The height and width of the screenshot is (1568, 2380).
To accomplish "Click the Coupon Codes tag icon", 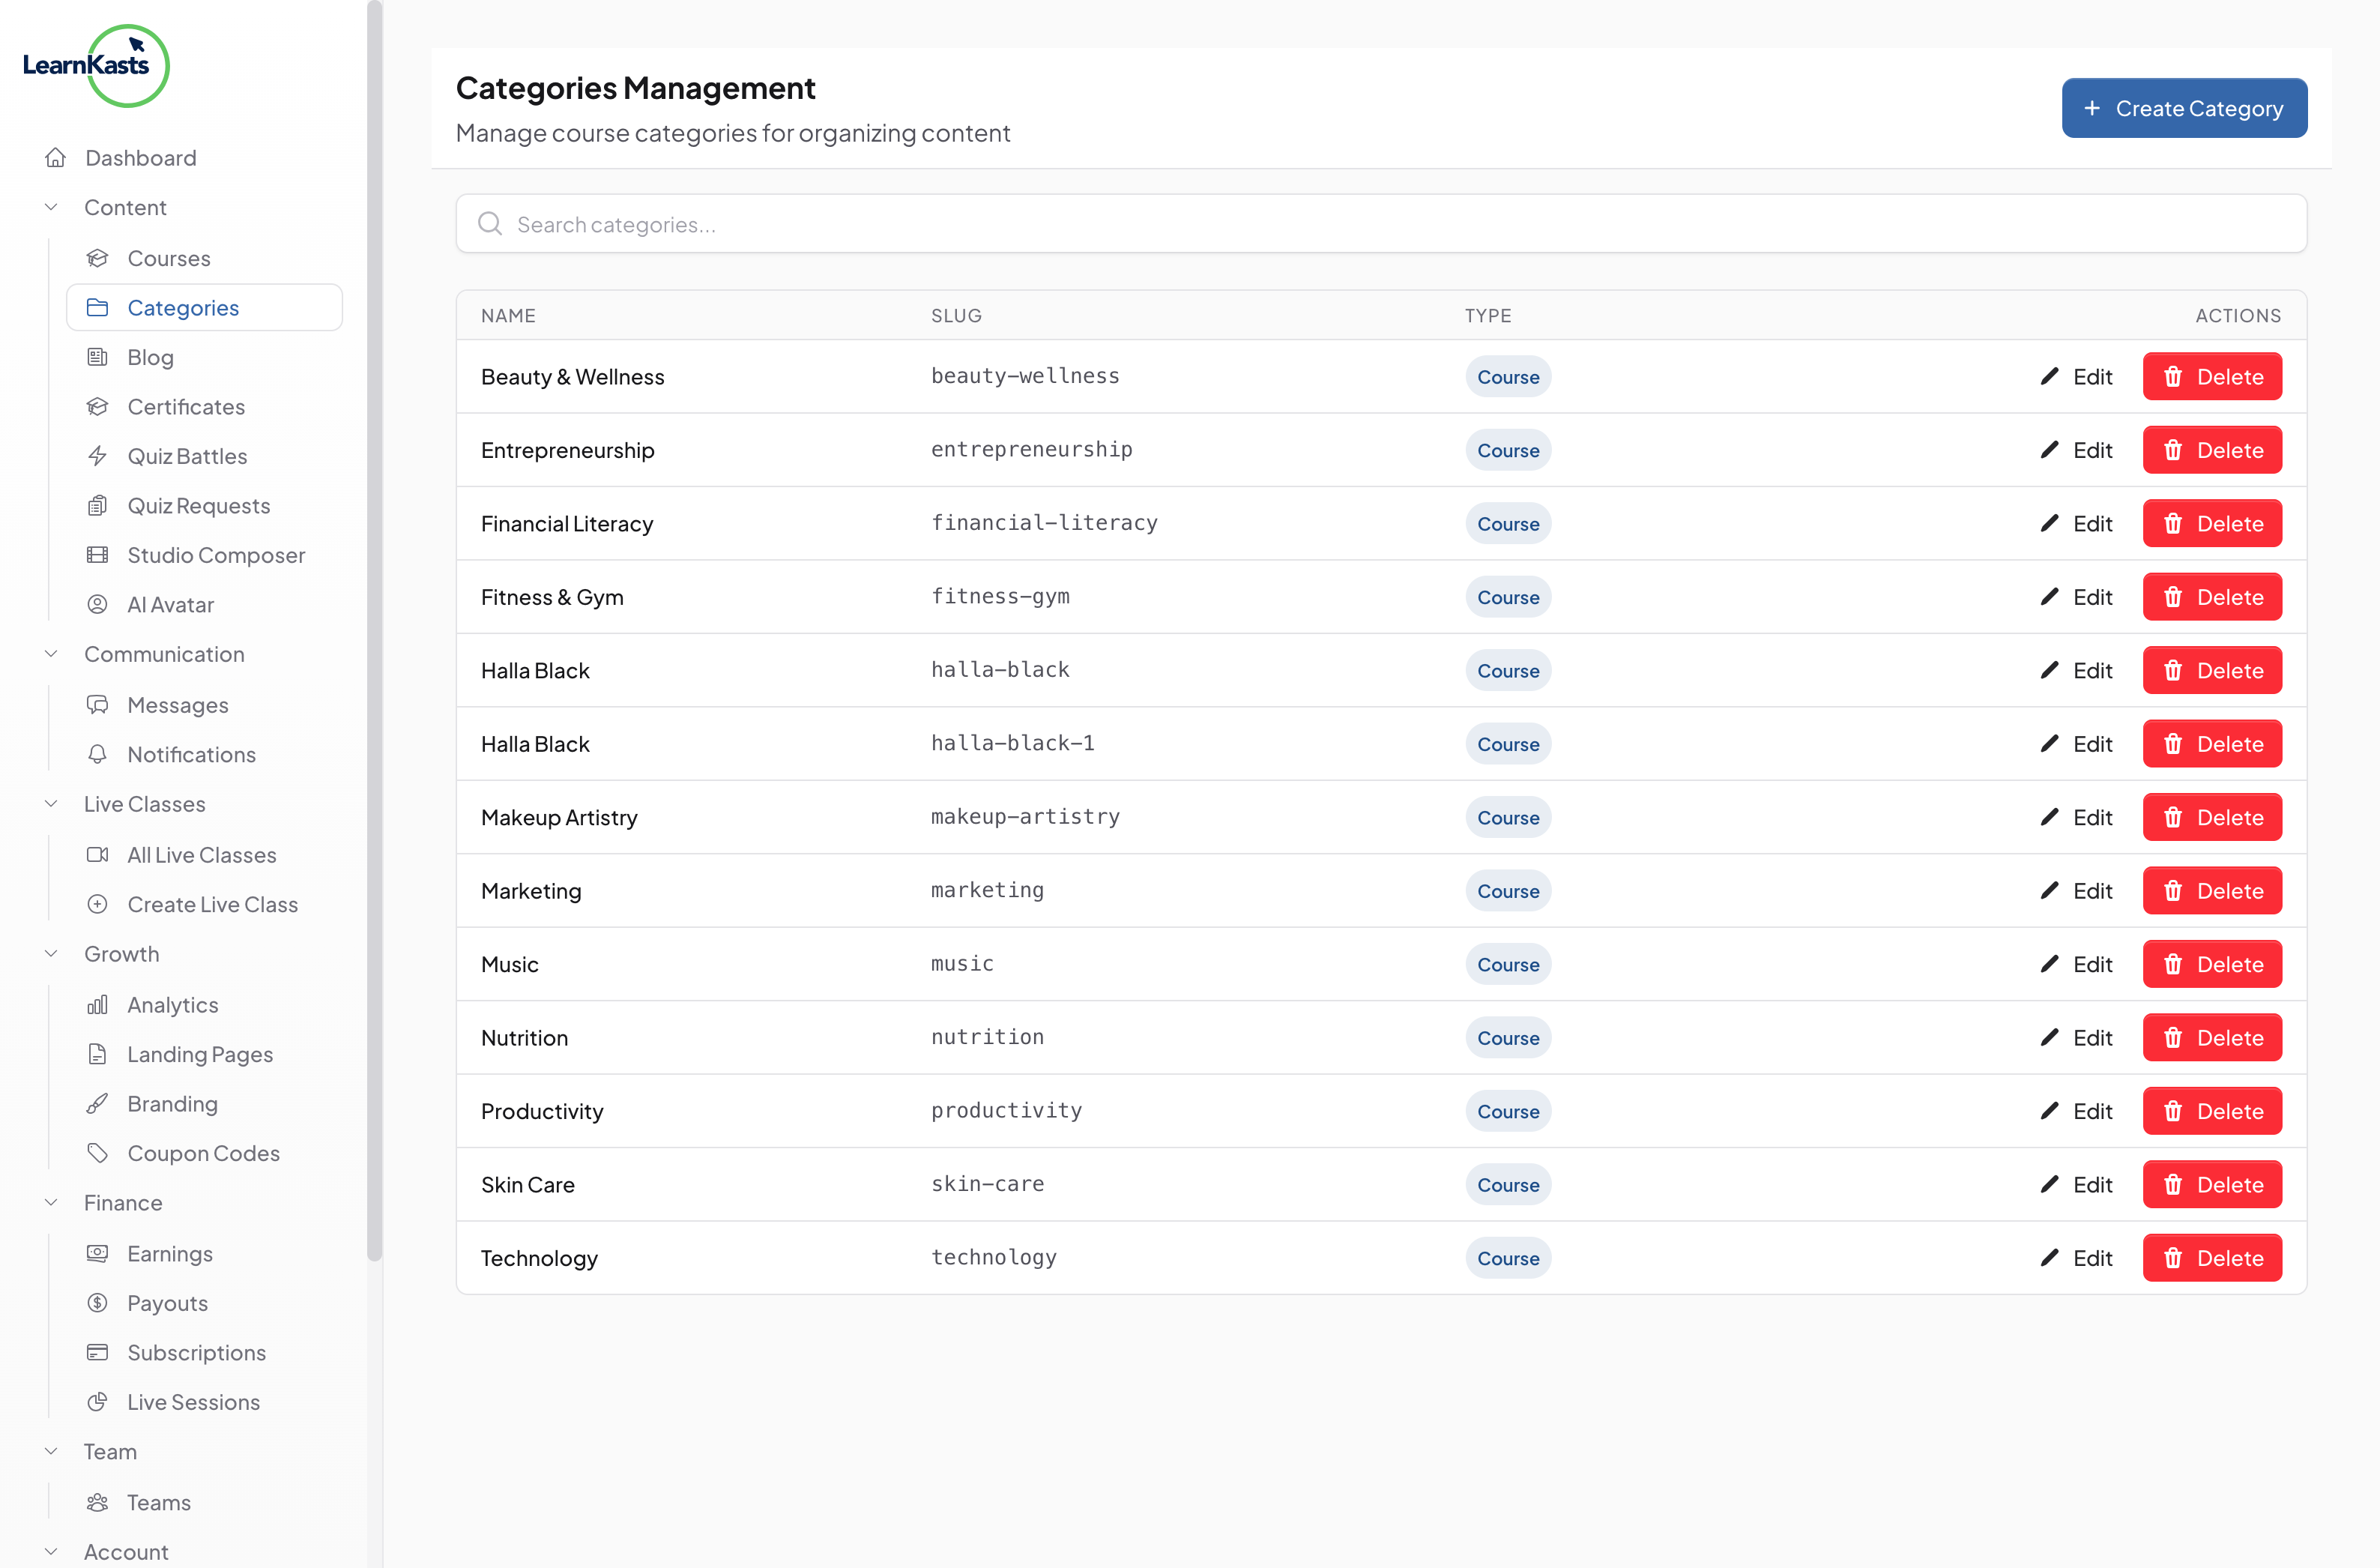I will [97, 1153].
